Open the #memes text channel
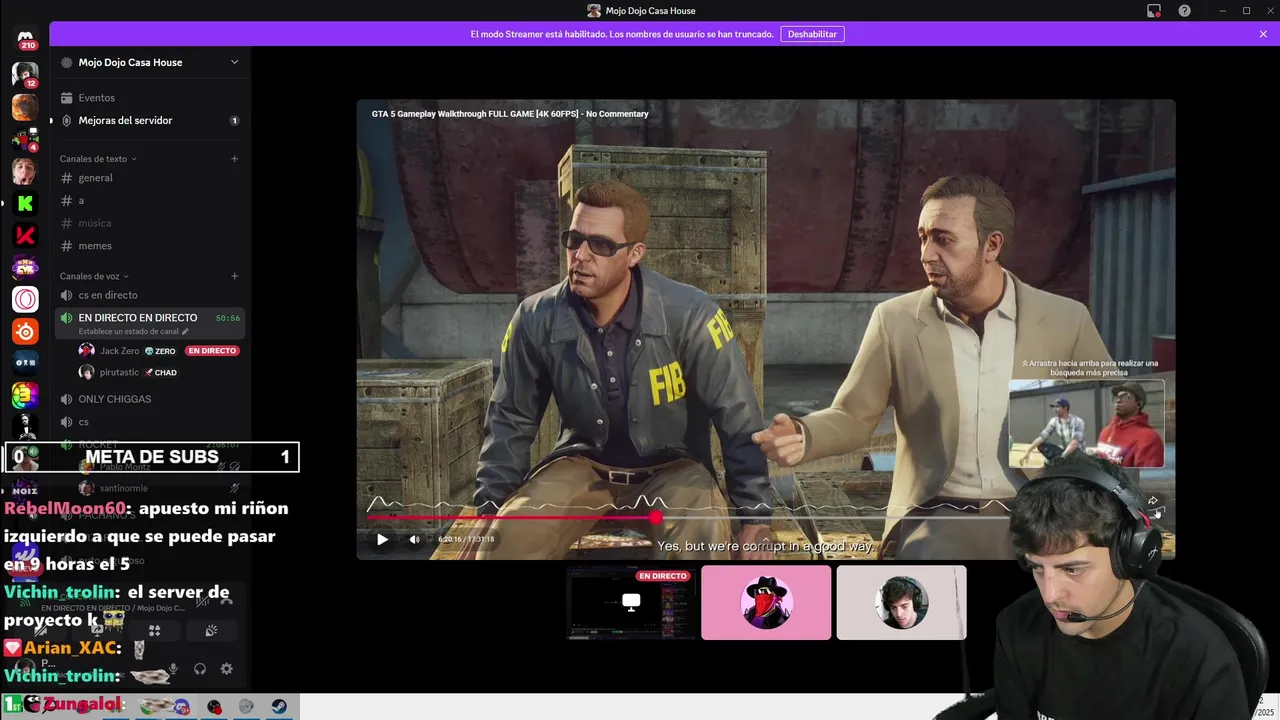1280x720 pixels. (150, 246)
